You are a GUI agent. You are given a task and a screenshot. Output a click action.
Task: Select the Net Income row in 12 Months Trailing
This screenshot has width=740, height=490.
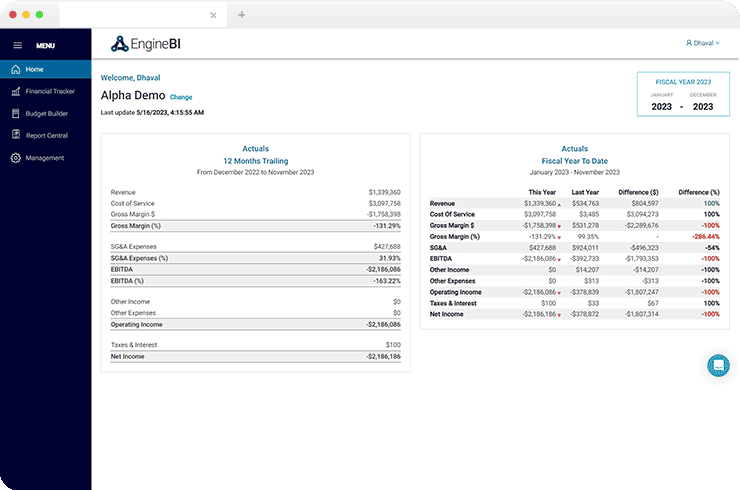click(x=255, y=356)
